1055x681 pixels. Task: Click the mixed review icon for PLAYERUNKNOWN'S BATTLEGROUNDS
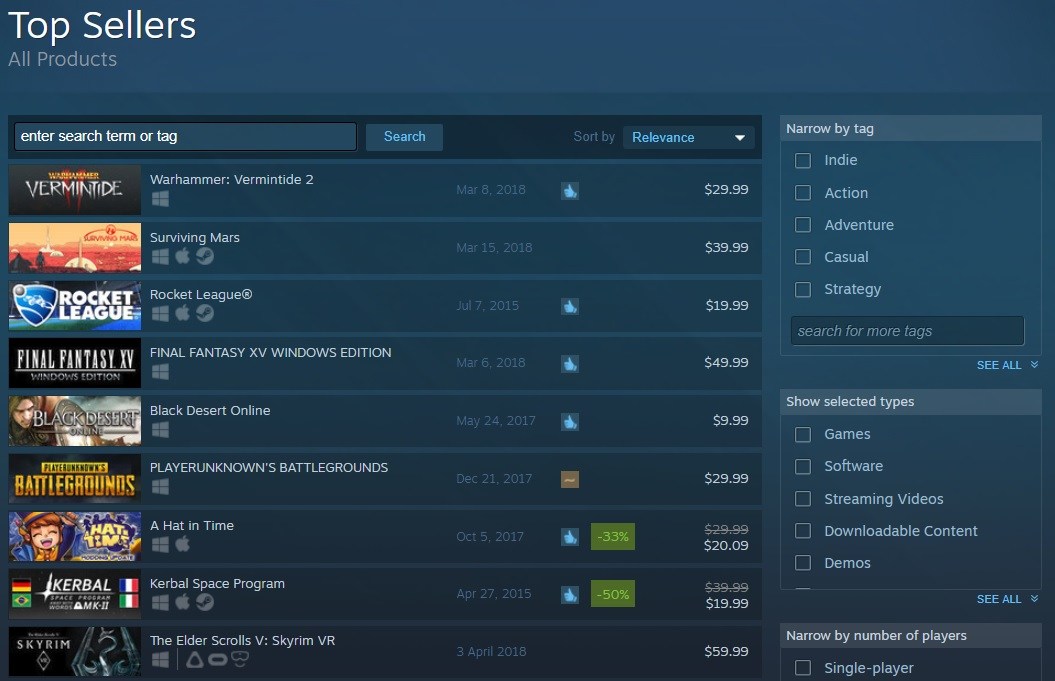[569, 479]
